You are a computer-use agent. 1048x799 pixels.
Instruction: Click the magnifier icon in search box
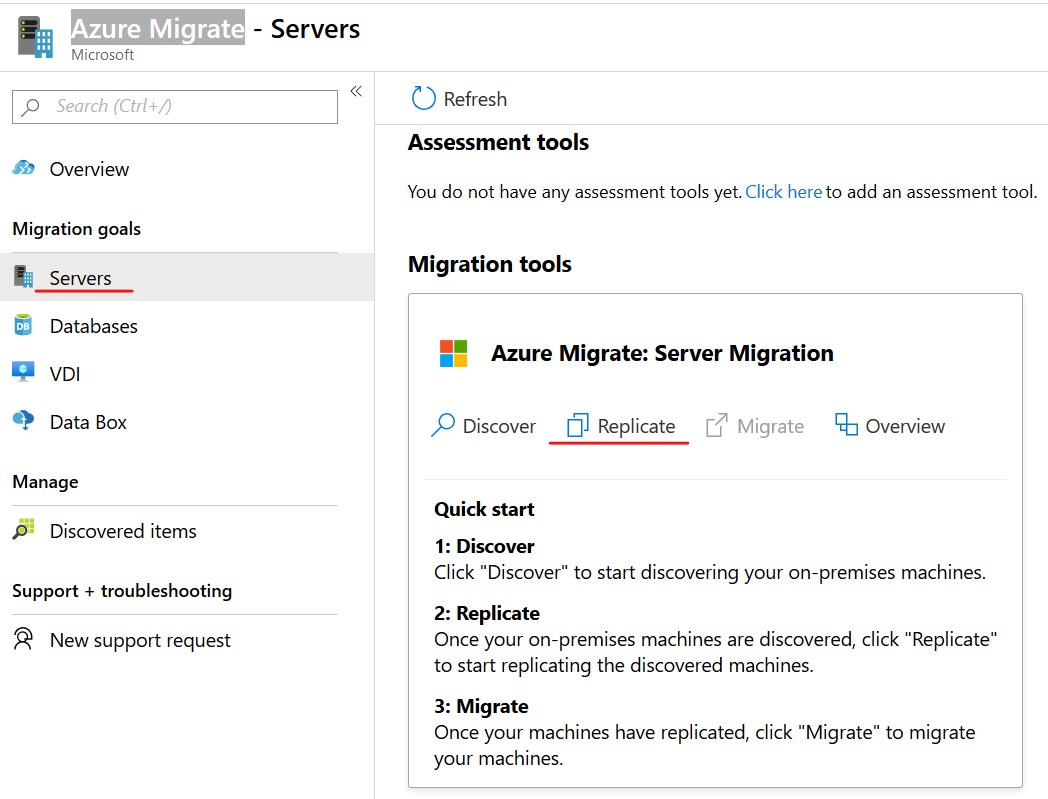31,107
